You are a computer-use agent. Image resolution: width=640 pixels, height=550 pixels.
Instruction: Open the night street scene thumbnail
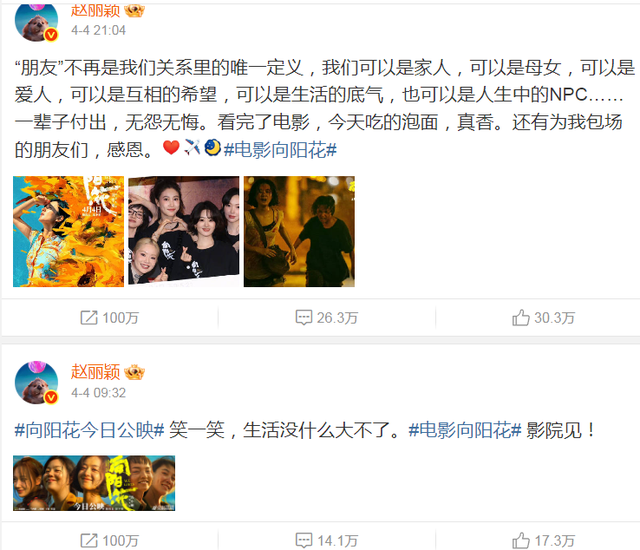[x=299, y=231]
